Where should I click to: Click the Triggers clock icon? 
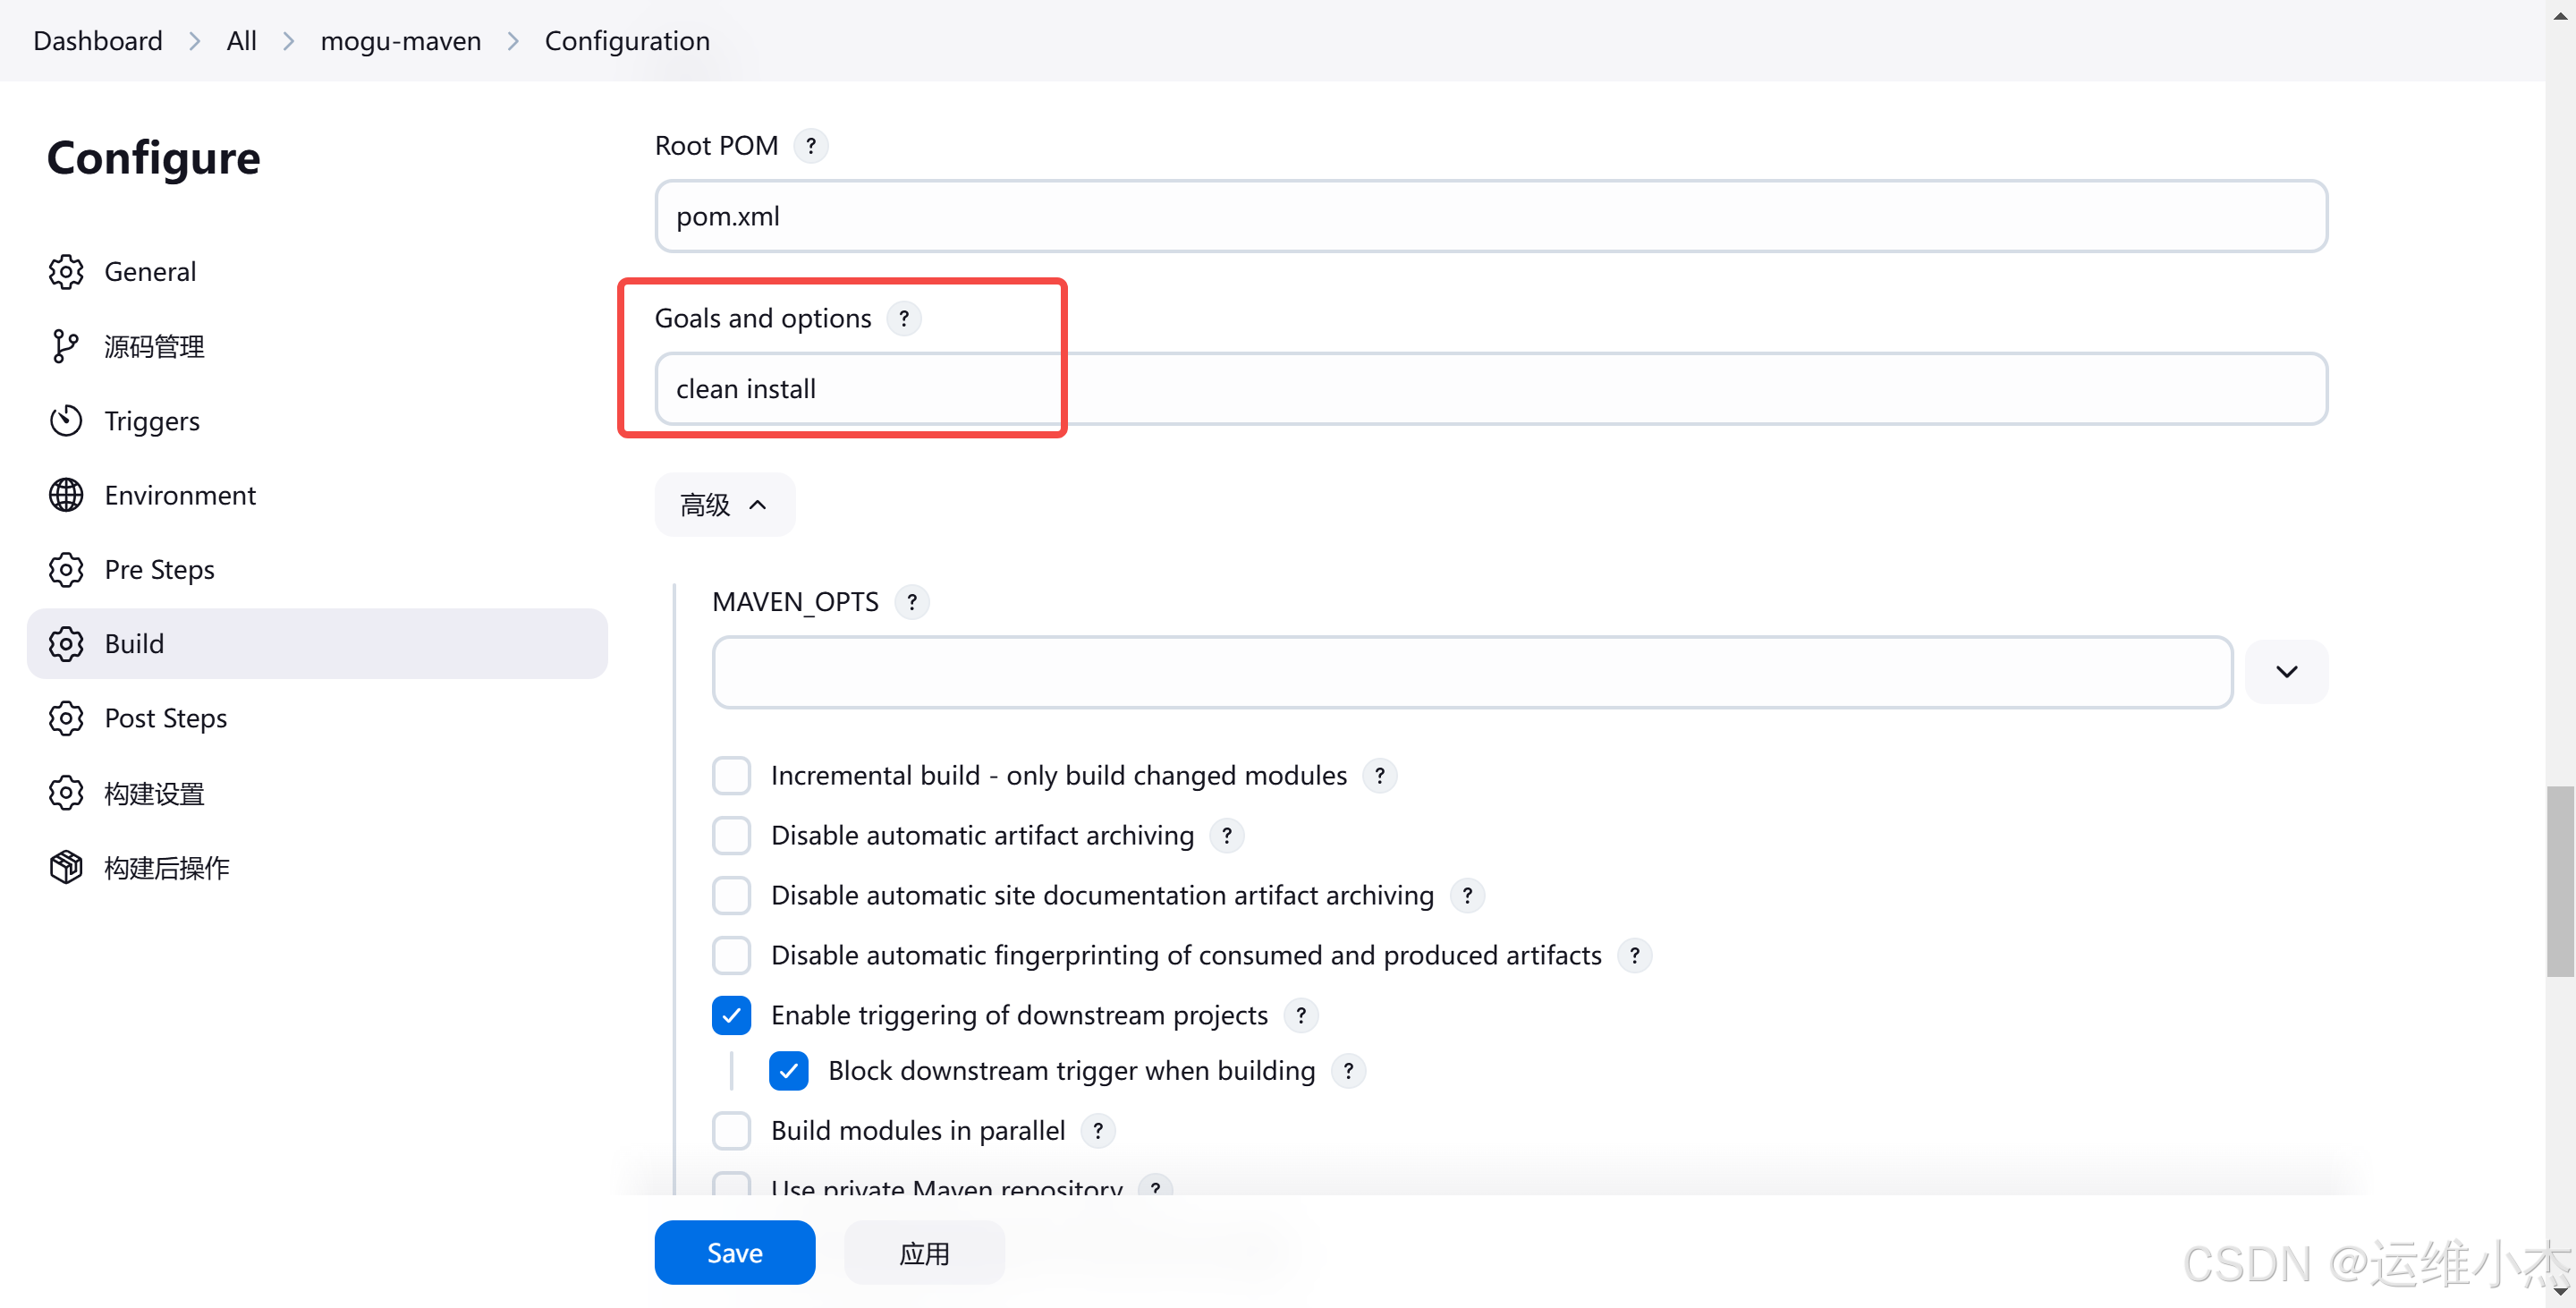(x=66, y=421)
